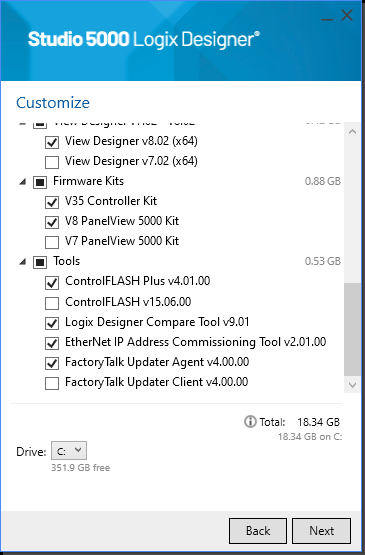Click the 351.9 GB free text
Viewport: 365px width, 555px height.
(x=80, y=468)
